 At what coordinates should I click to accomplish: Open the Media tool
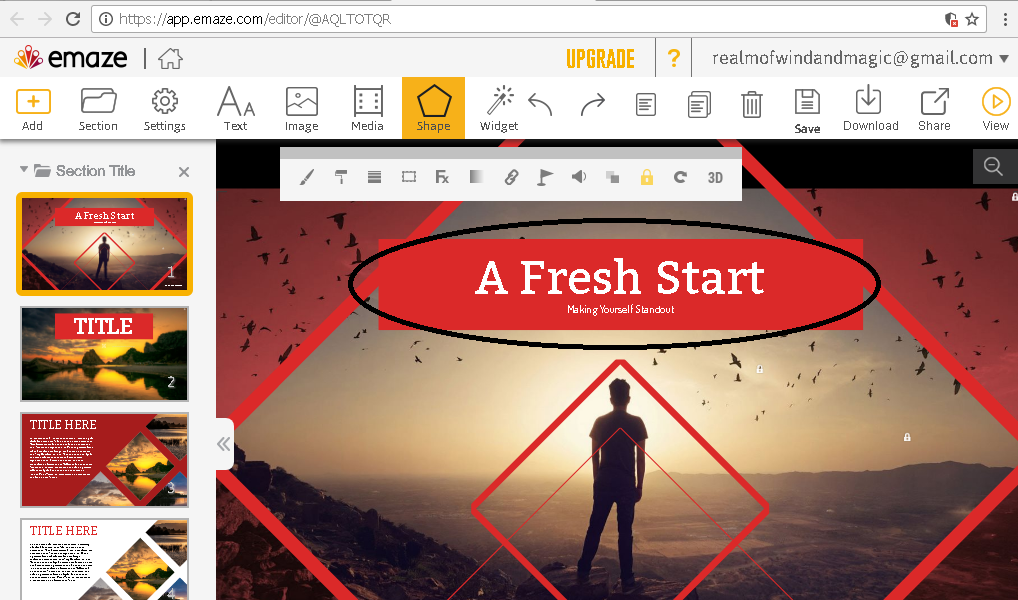[367, 108]
